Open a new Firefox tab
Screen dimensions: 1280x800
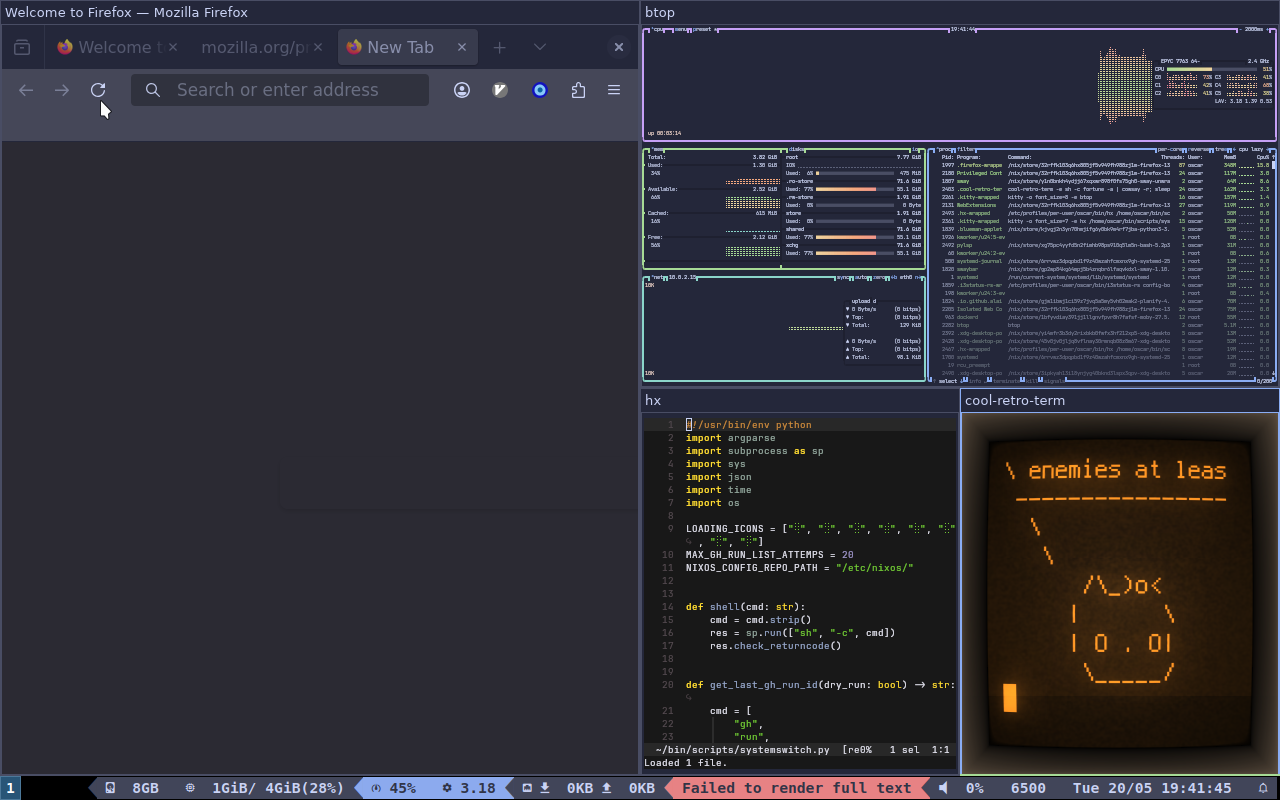click(x=500, y=47)
